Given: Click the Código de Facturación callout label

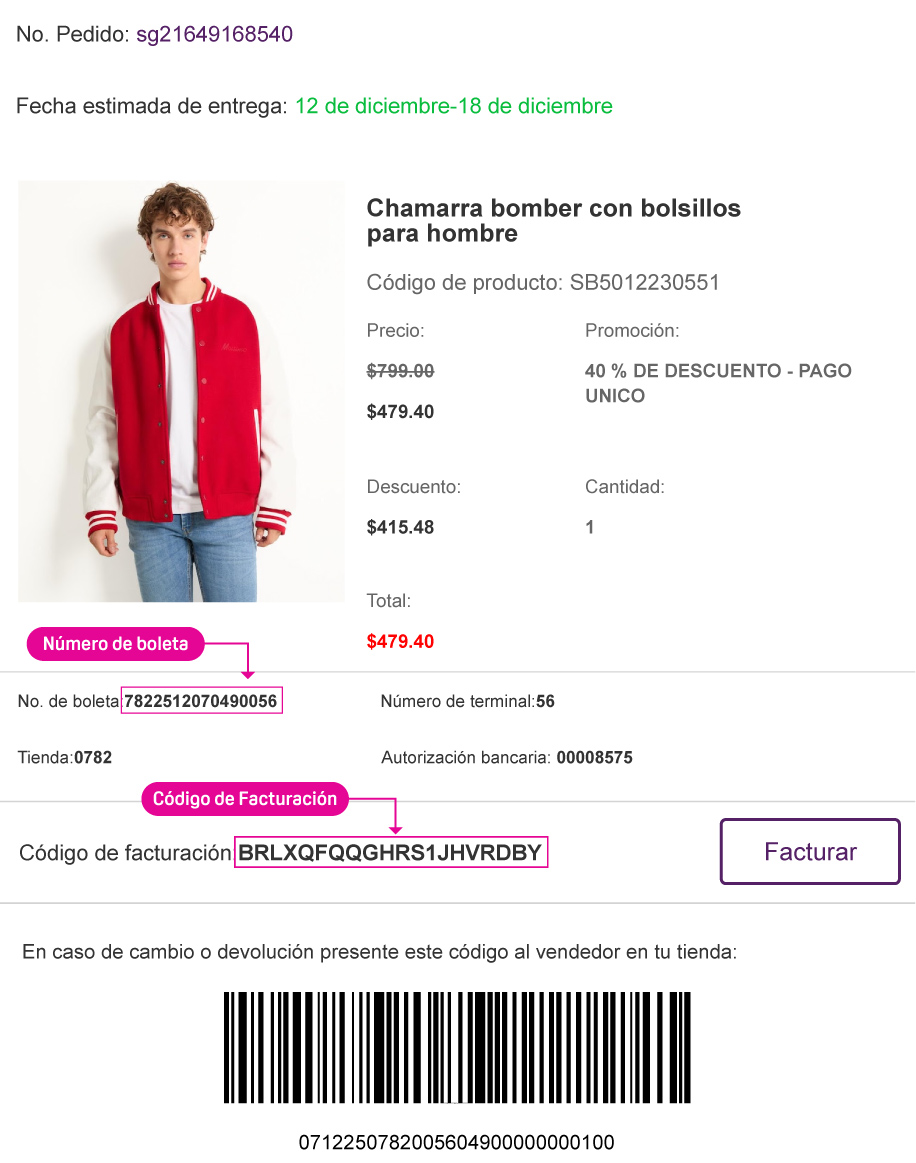Looking at the screenshot, I should (244, 799).
